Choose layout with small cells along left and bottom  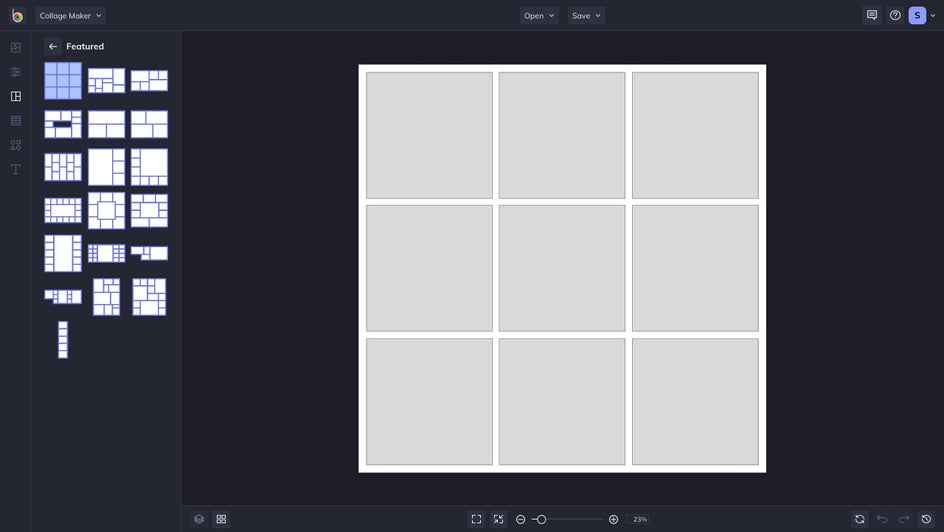[149, 167]
